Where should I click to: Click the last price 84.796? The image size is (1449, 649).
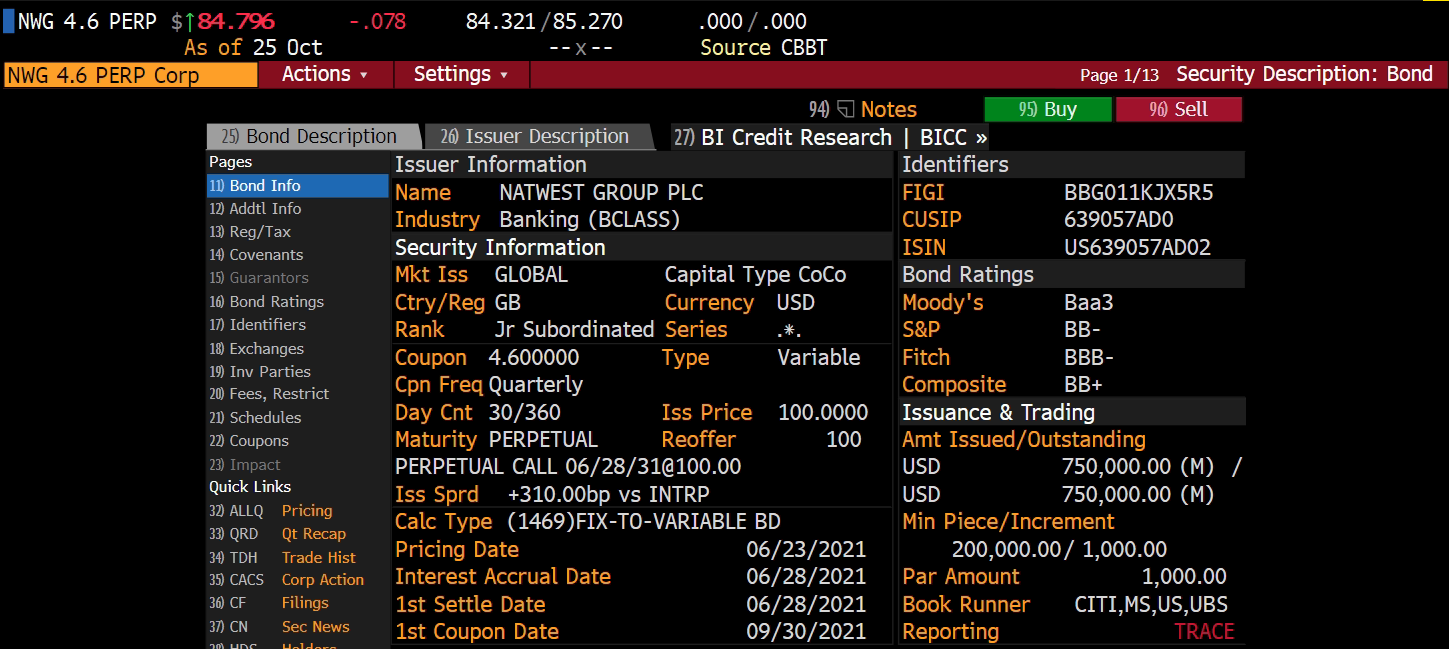[235, 21]
